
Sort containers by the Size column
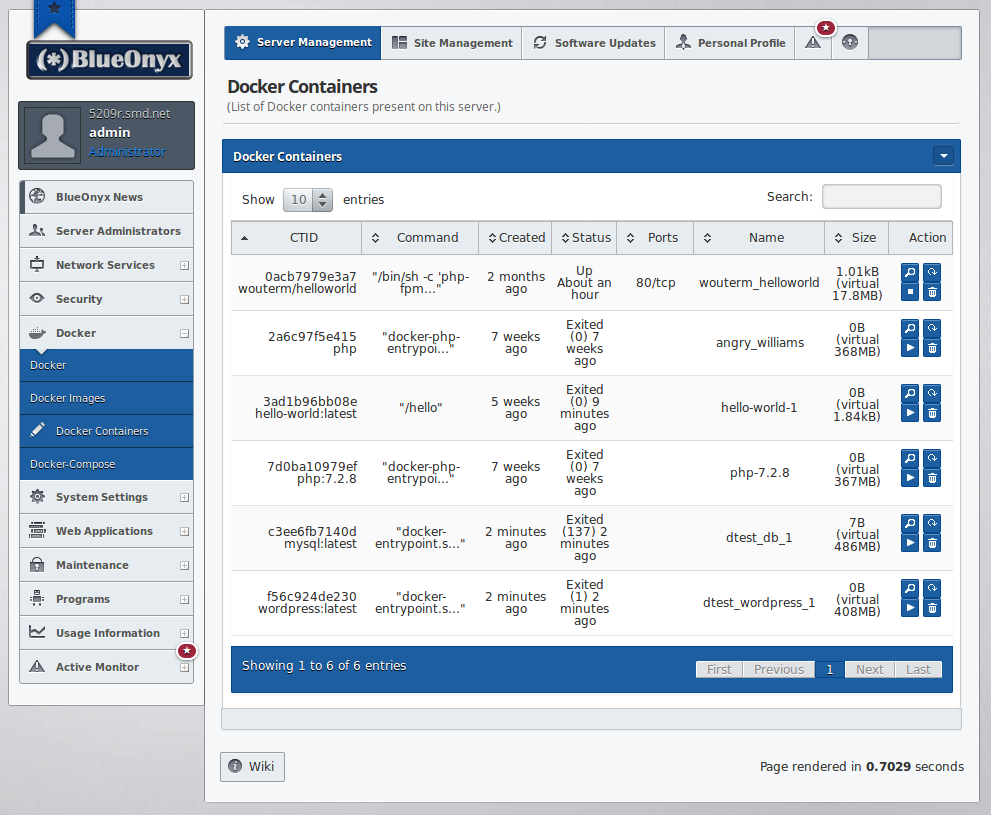pos(857,238)
